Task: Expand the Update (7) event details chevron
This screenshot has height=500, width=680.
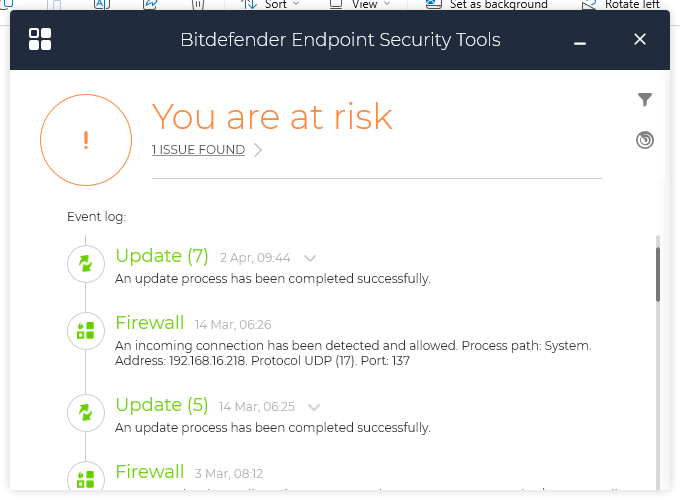Action: click(310, 258)
